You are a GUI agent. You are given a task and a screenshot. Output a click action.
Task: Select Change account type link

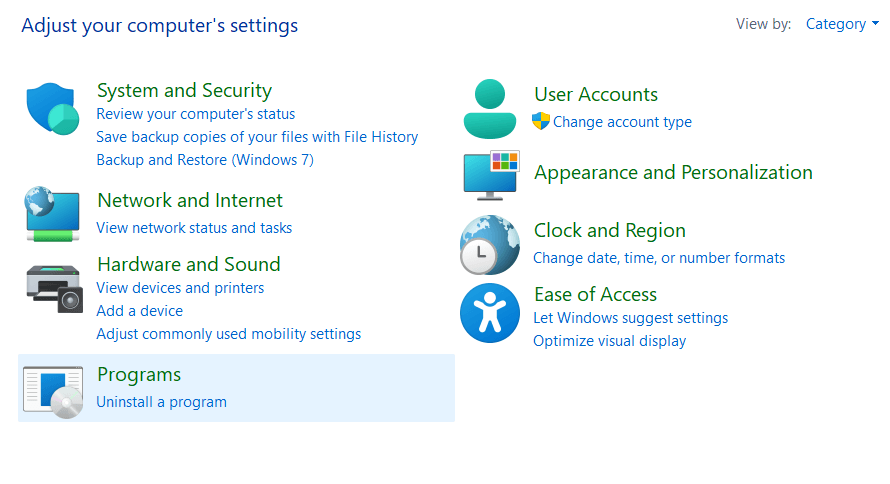click(x=623, y=122)
